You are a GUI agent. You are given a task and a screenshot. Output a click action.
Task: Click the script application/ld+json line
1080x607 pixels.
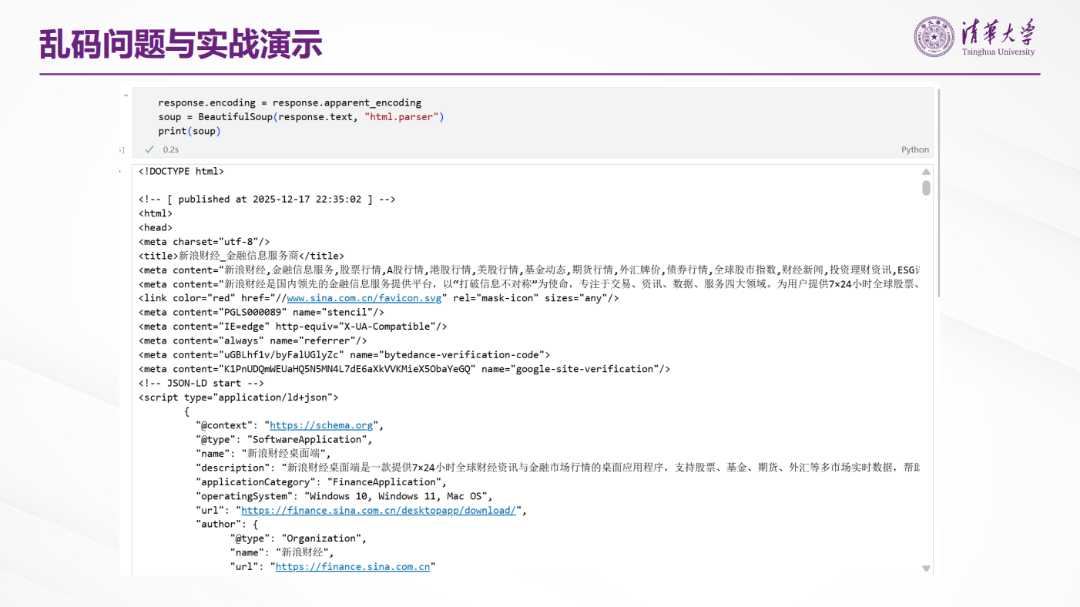pos(238,398)
